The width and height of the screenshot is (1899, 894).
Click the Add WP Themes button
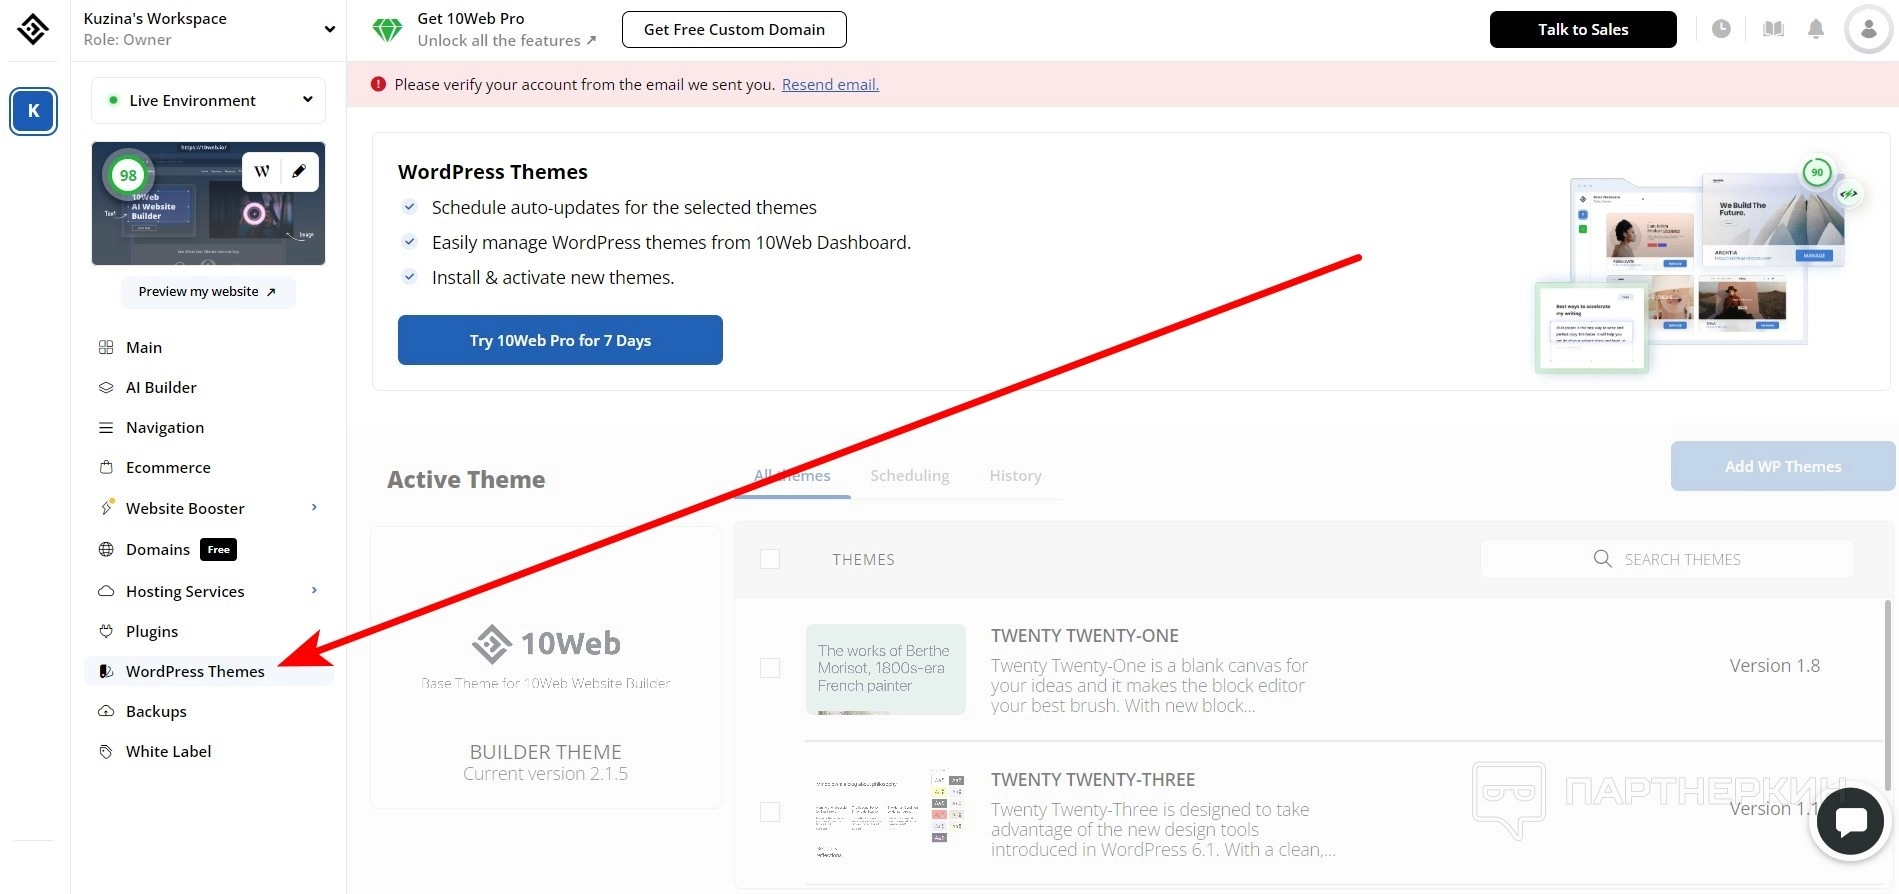[x=1783, y=466]
